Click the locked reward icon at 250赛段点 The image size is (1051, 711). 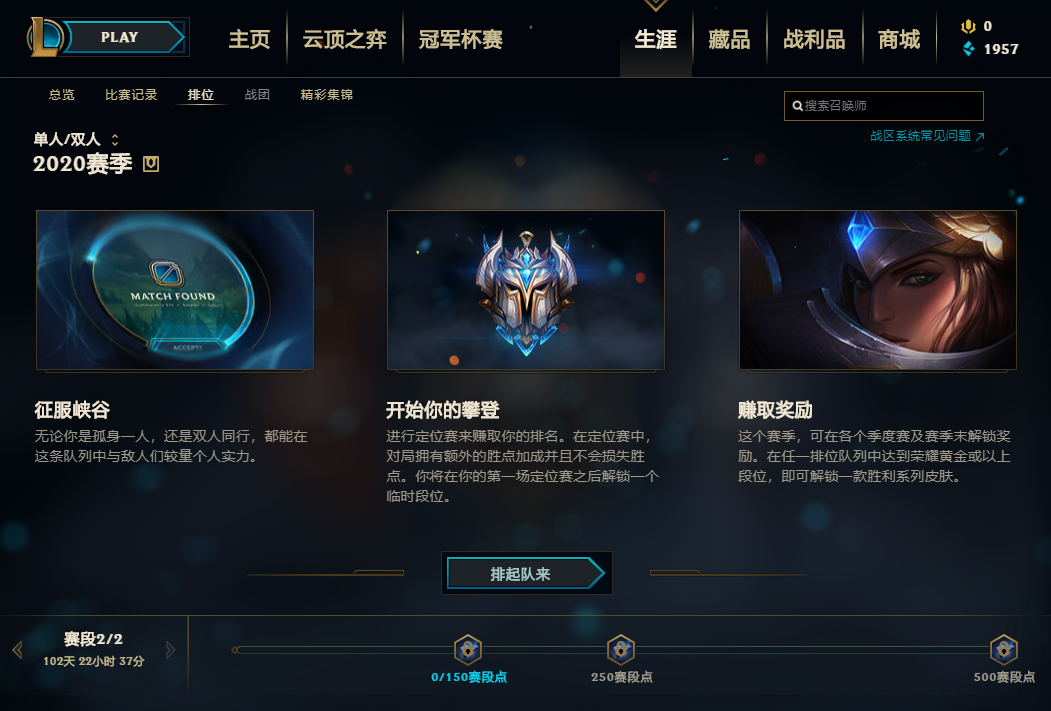(621, 649)
